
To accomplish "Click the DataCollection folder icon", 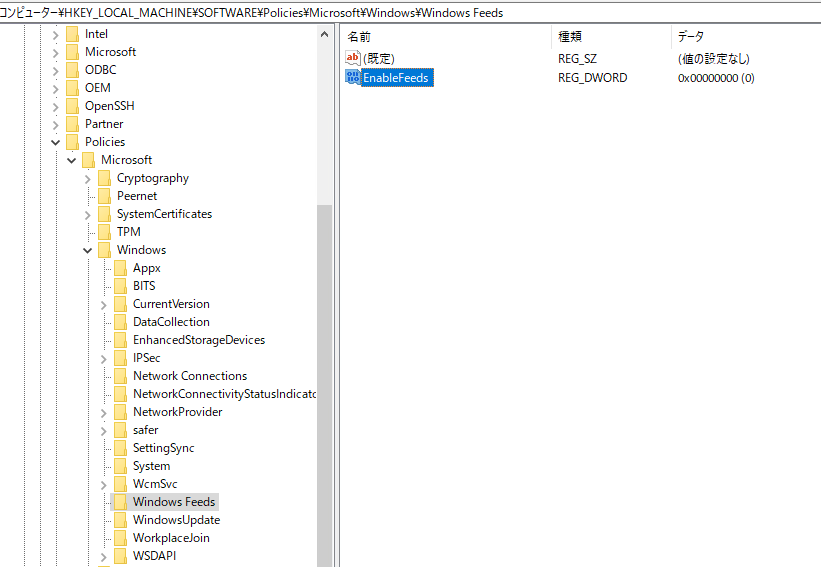I will click(x=120, y=322).
